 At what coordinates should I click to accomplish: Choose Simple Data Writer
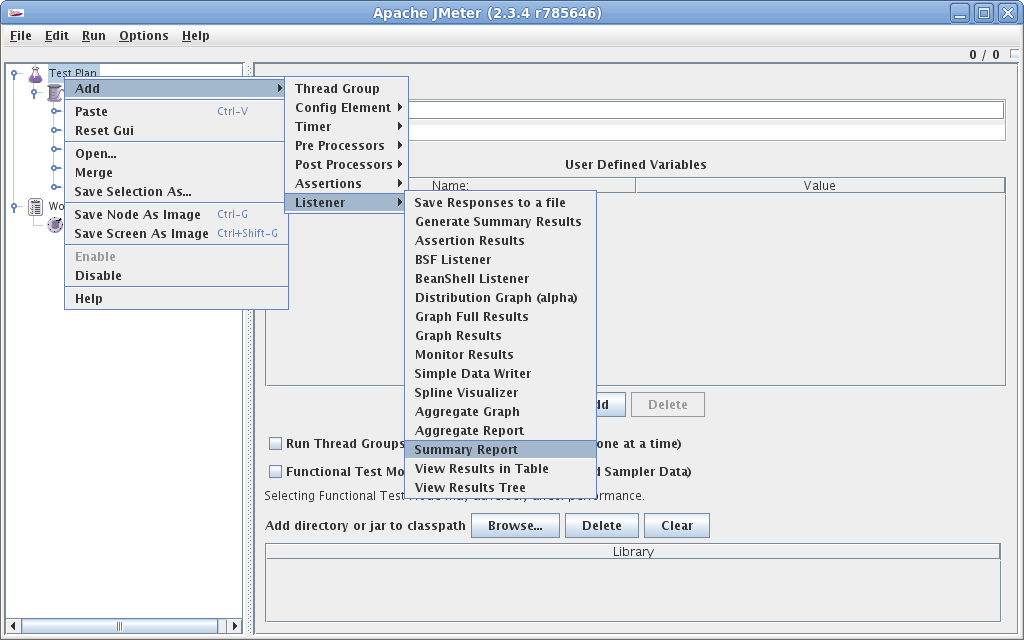tap(500, 374)
